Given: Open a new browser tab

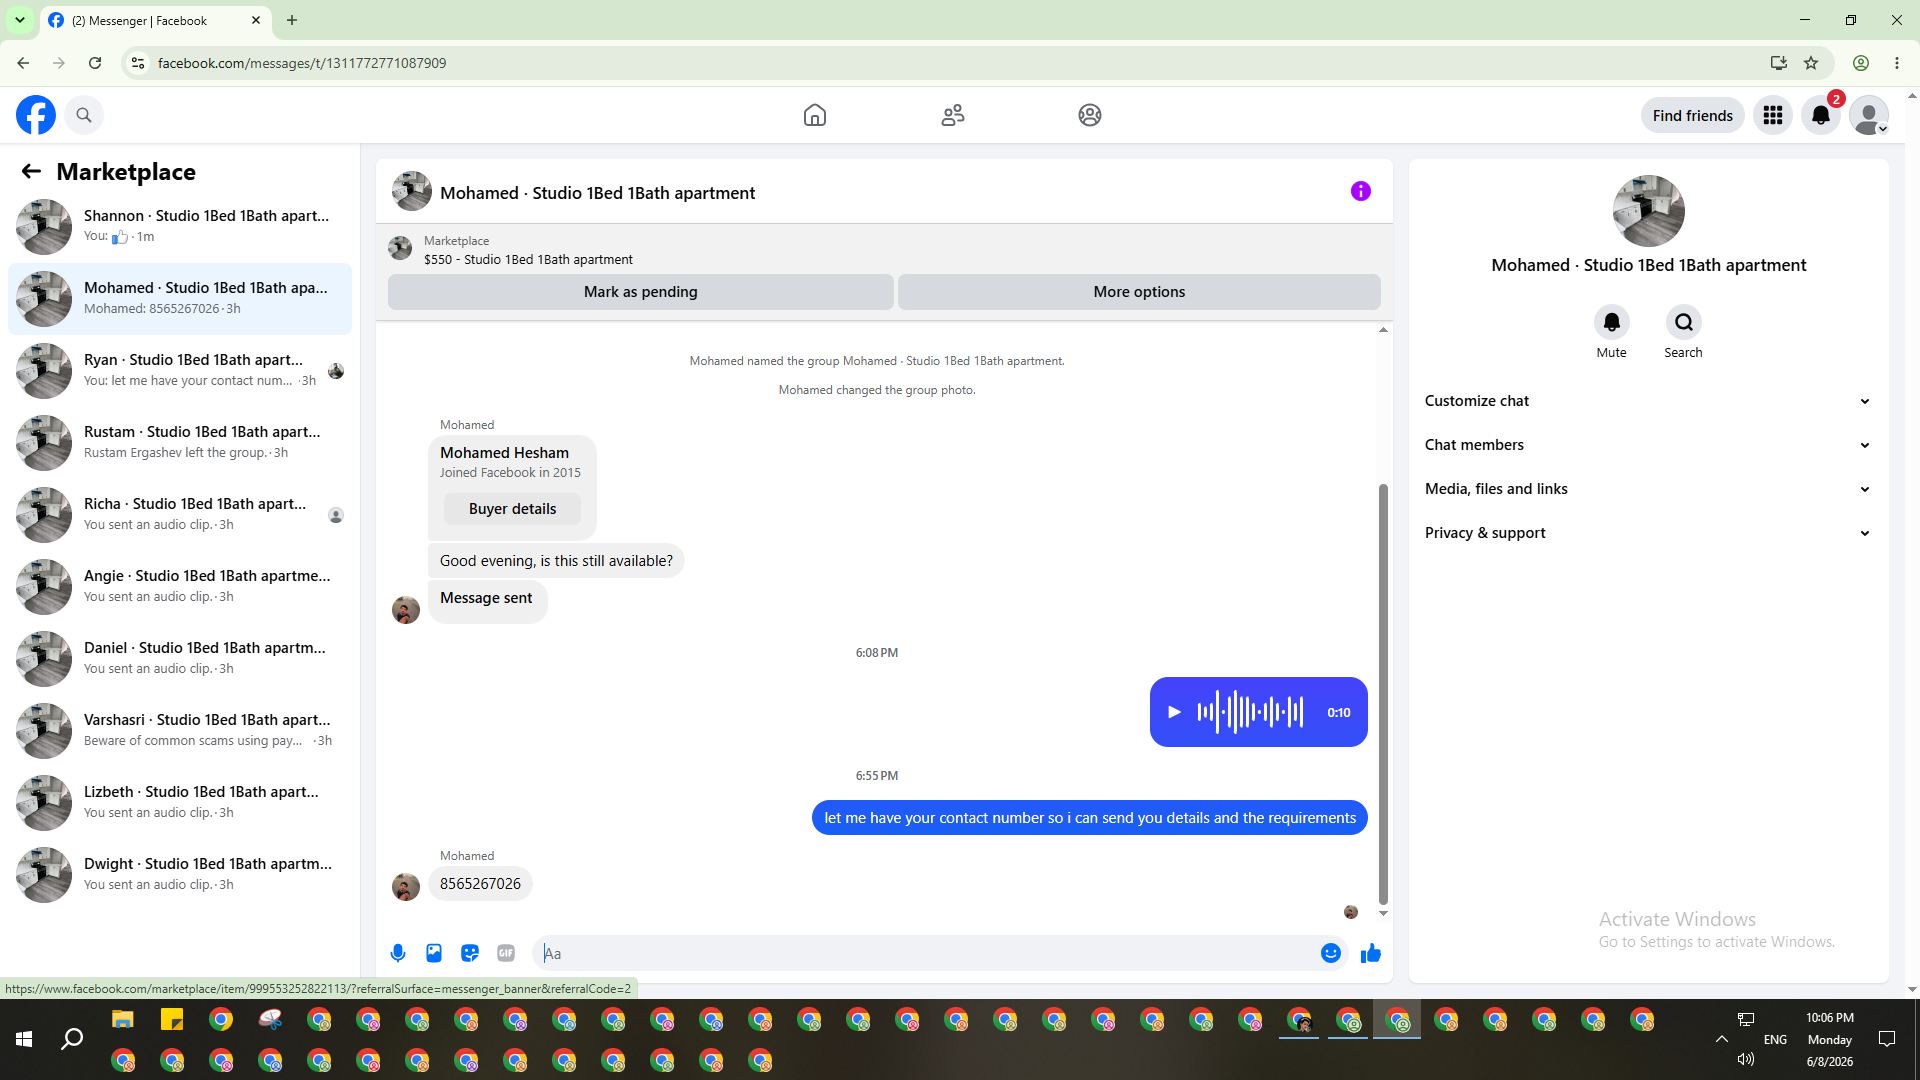Looking at the screenshot, I should click(x=292, y=20).
